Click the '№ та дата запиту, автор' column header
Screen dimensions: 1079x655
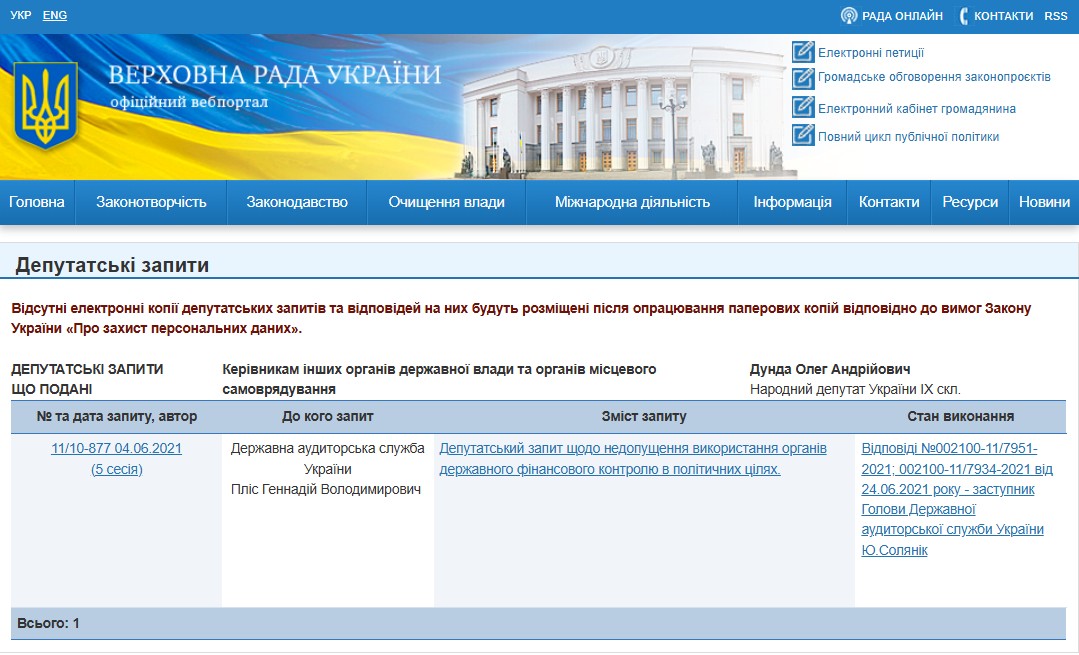pos(116,416)
